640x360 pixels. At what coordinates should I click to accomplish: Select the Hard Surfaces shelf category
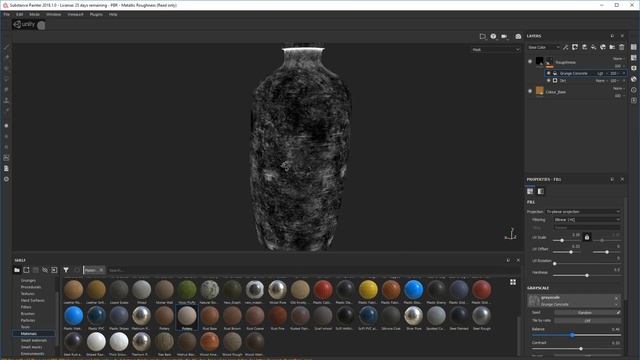[33, 300]
